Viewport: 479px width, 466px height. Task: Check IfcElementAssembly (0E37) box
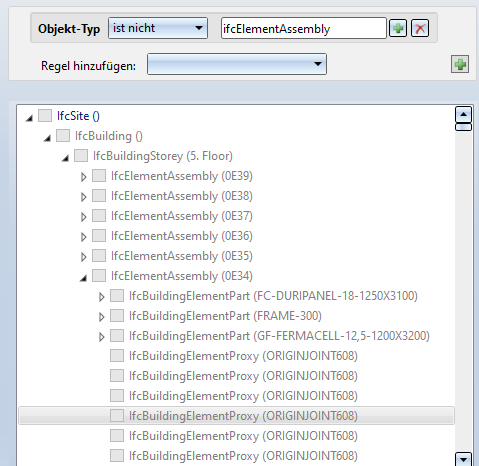(x=99, y=216)
